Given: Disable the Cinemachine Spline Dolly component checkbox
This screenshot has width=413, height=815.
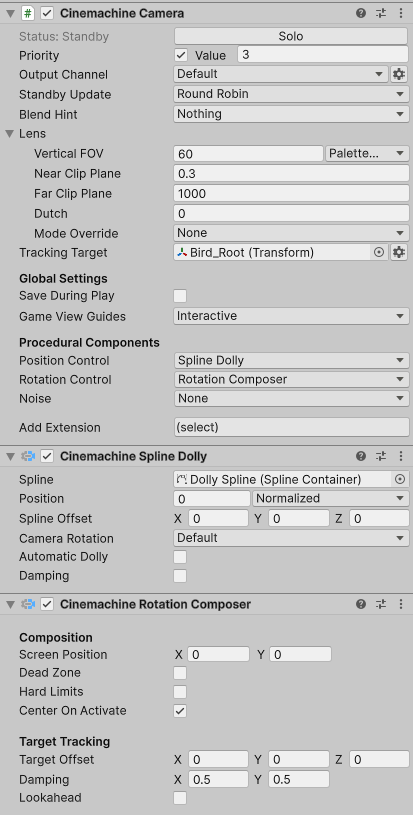Looking at the screenshot, I should (47, 456).
